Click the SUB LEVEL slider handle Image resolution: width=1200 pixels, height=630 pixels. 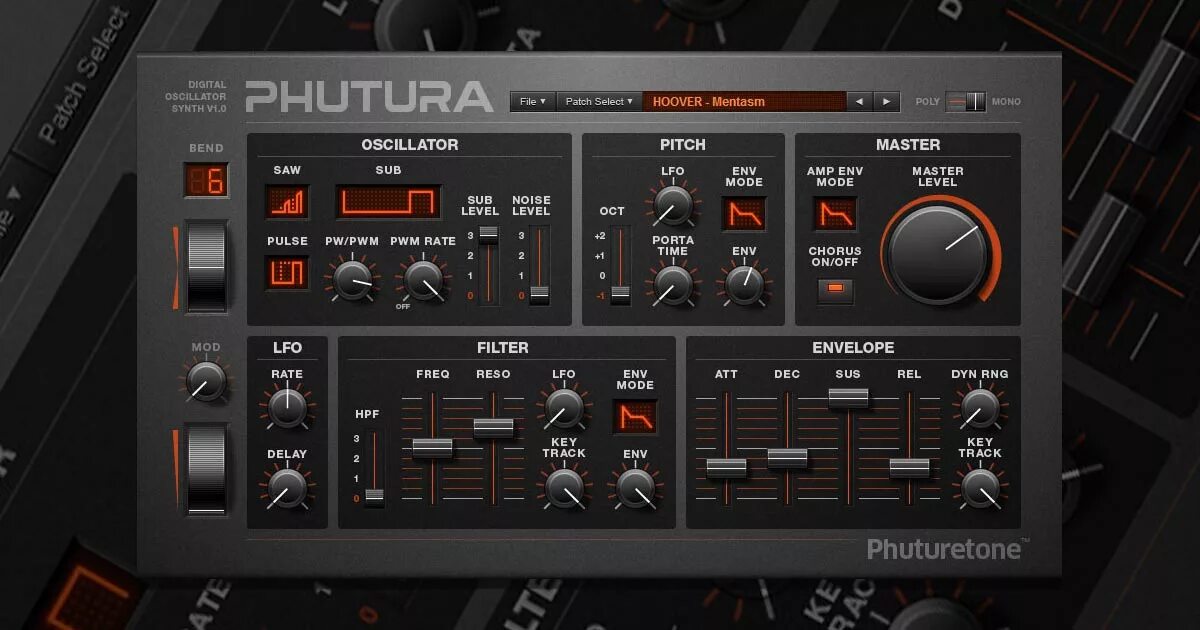point(488,234)
